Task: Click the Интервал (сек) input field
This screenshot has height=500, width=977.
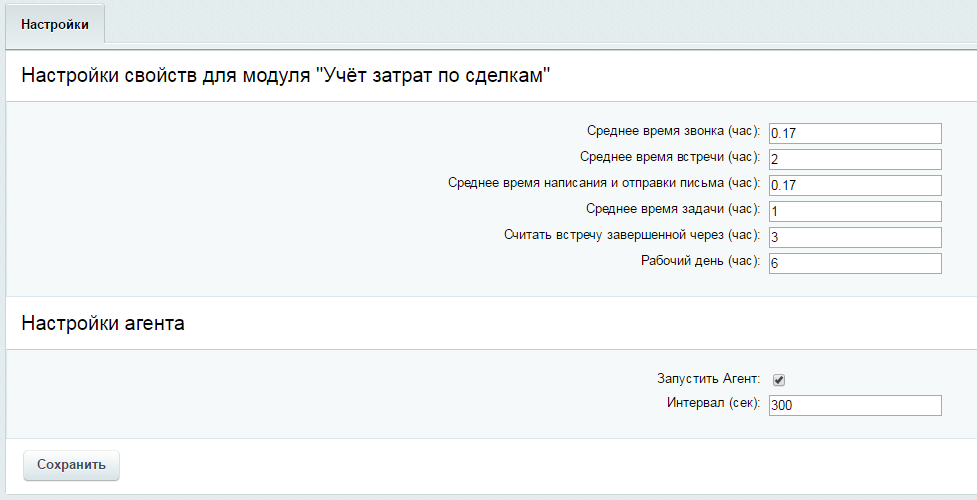Action: click(855, 405)
